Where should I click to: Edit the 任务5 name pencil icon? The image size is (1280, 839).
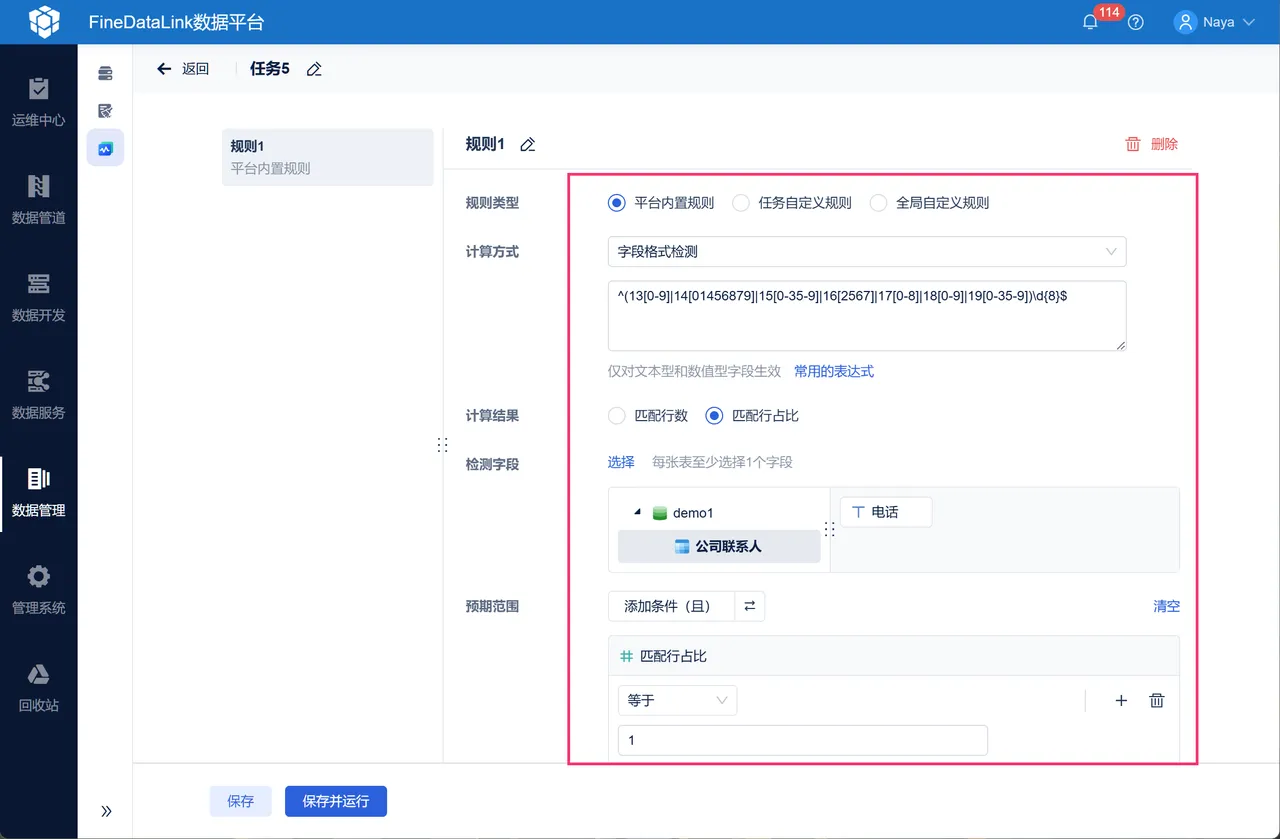314,69
